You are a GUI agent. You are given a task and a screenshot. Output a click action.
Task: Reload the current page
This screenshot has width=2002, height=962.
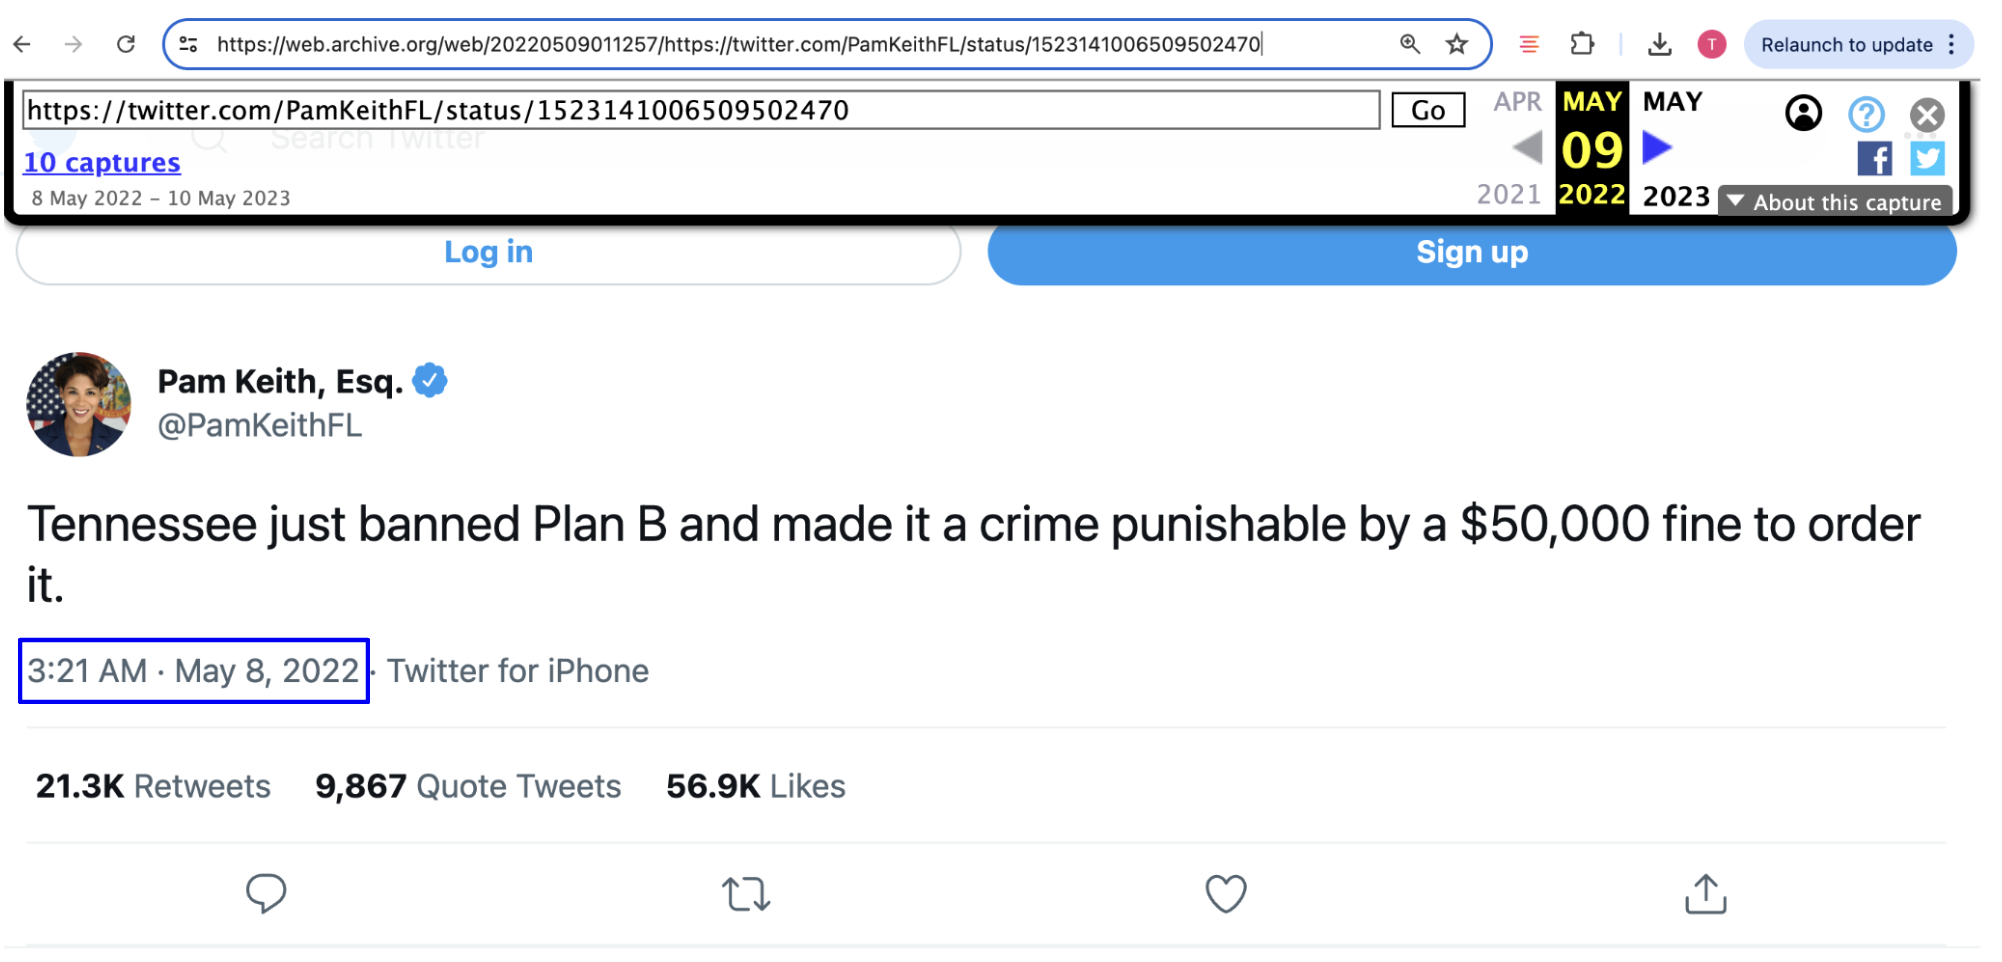click(x=126, y=44)
